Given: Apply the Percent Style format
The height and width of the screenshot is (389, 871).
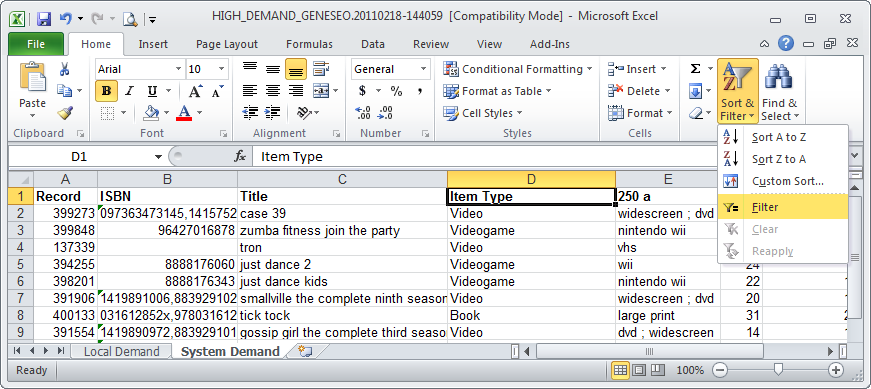Looking at the screenshot, I should tap(396, 91).
